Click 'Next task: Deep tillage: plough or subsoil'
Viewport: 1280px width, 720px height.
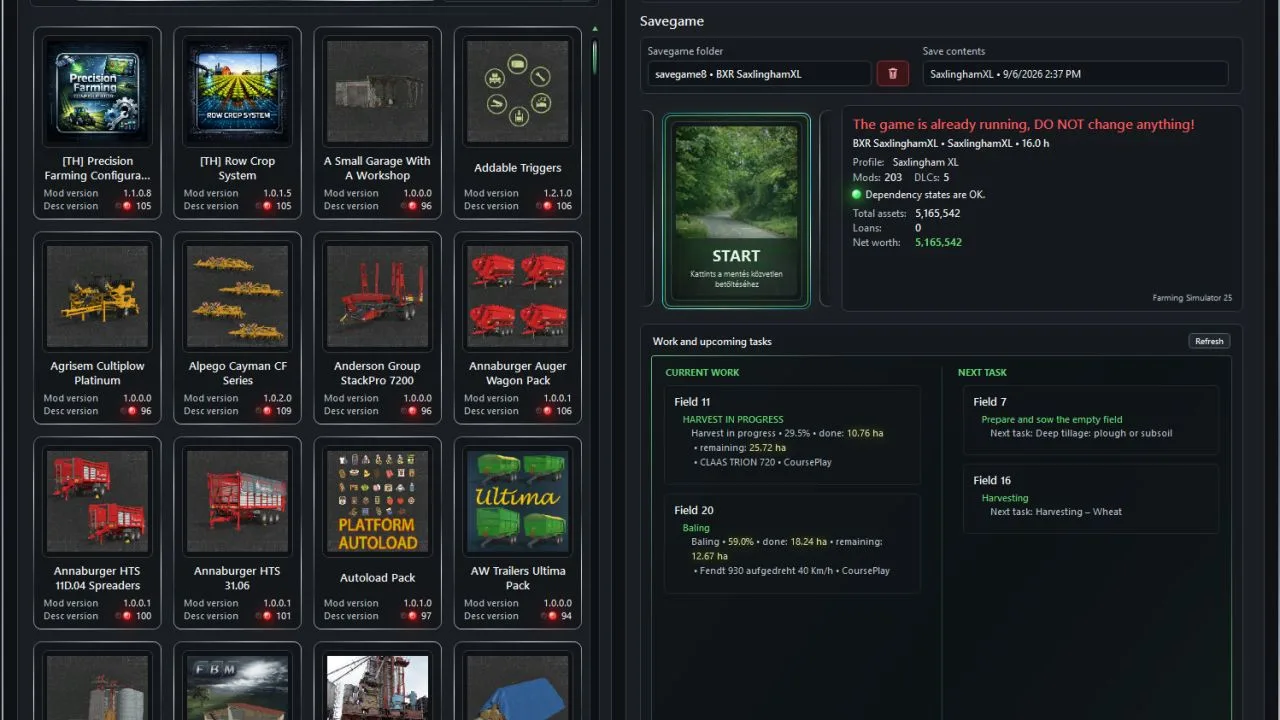tap(1081, 434)
